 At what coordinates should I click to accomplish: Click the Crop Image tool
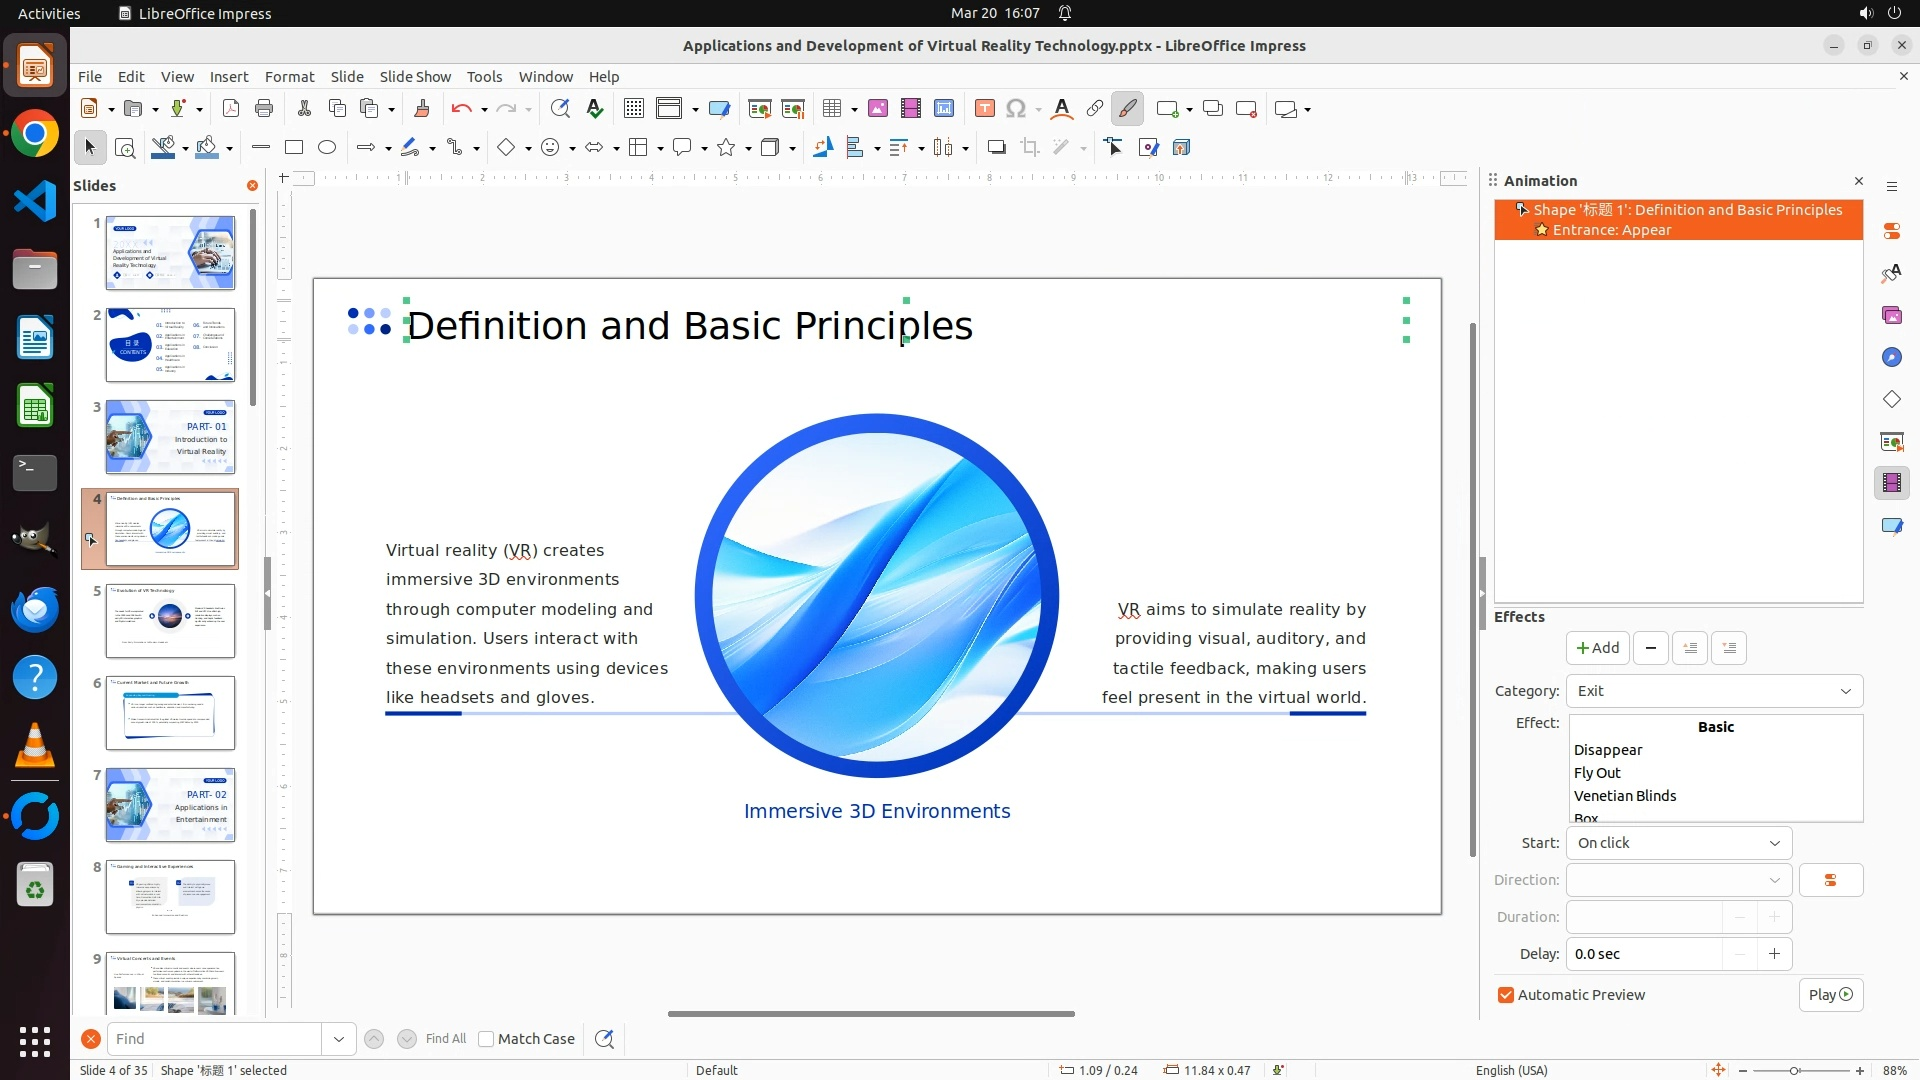pos(1030,148)
